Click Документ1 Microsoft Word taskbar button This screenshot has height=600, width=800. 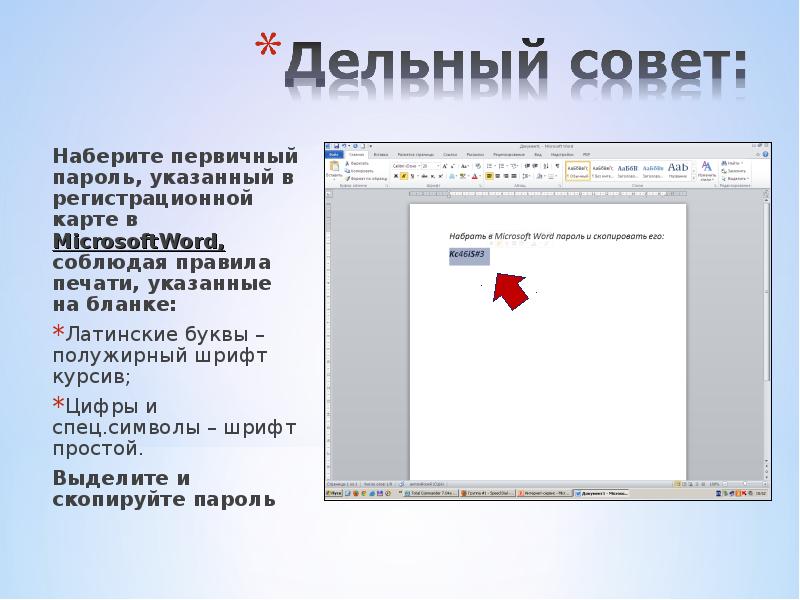(x=601, y=493)
